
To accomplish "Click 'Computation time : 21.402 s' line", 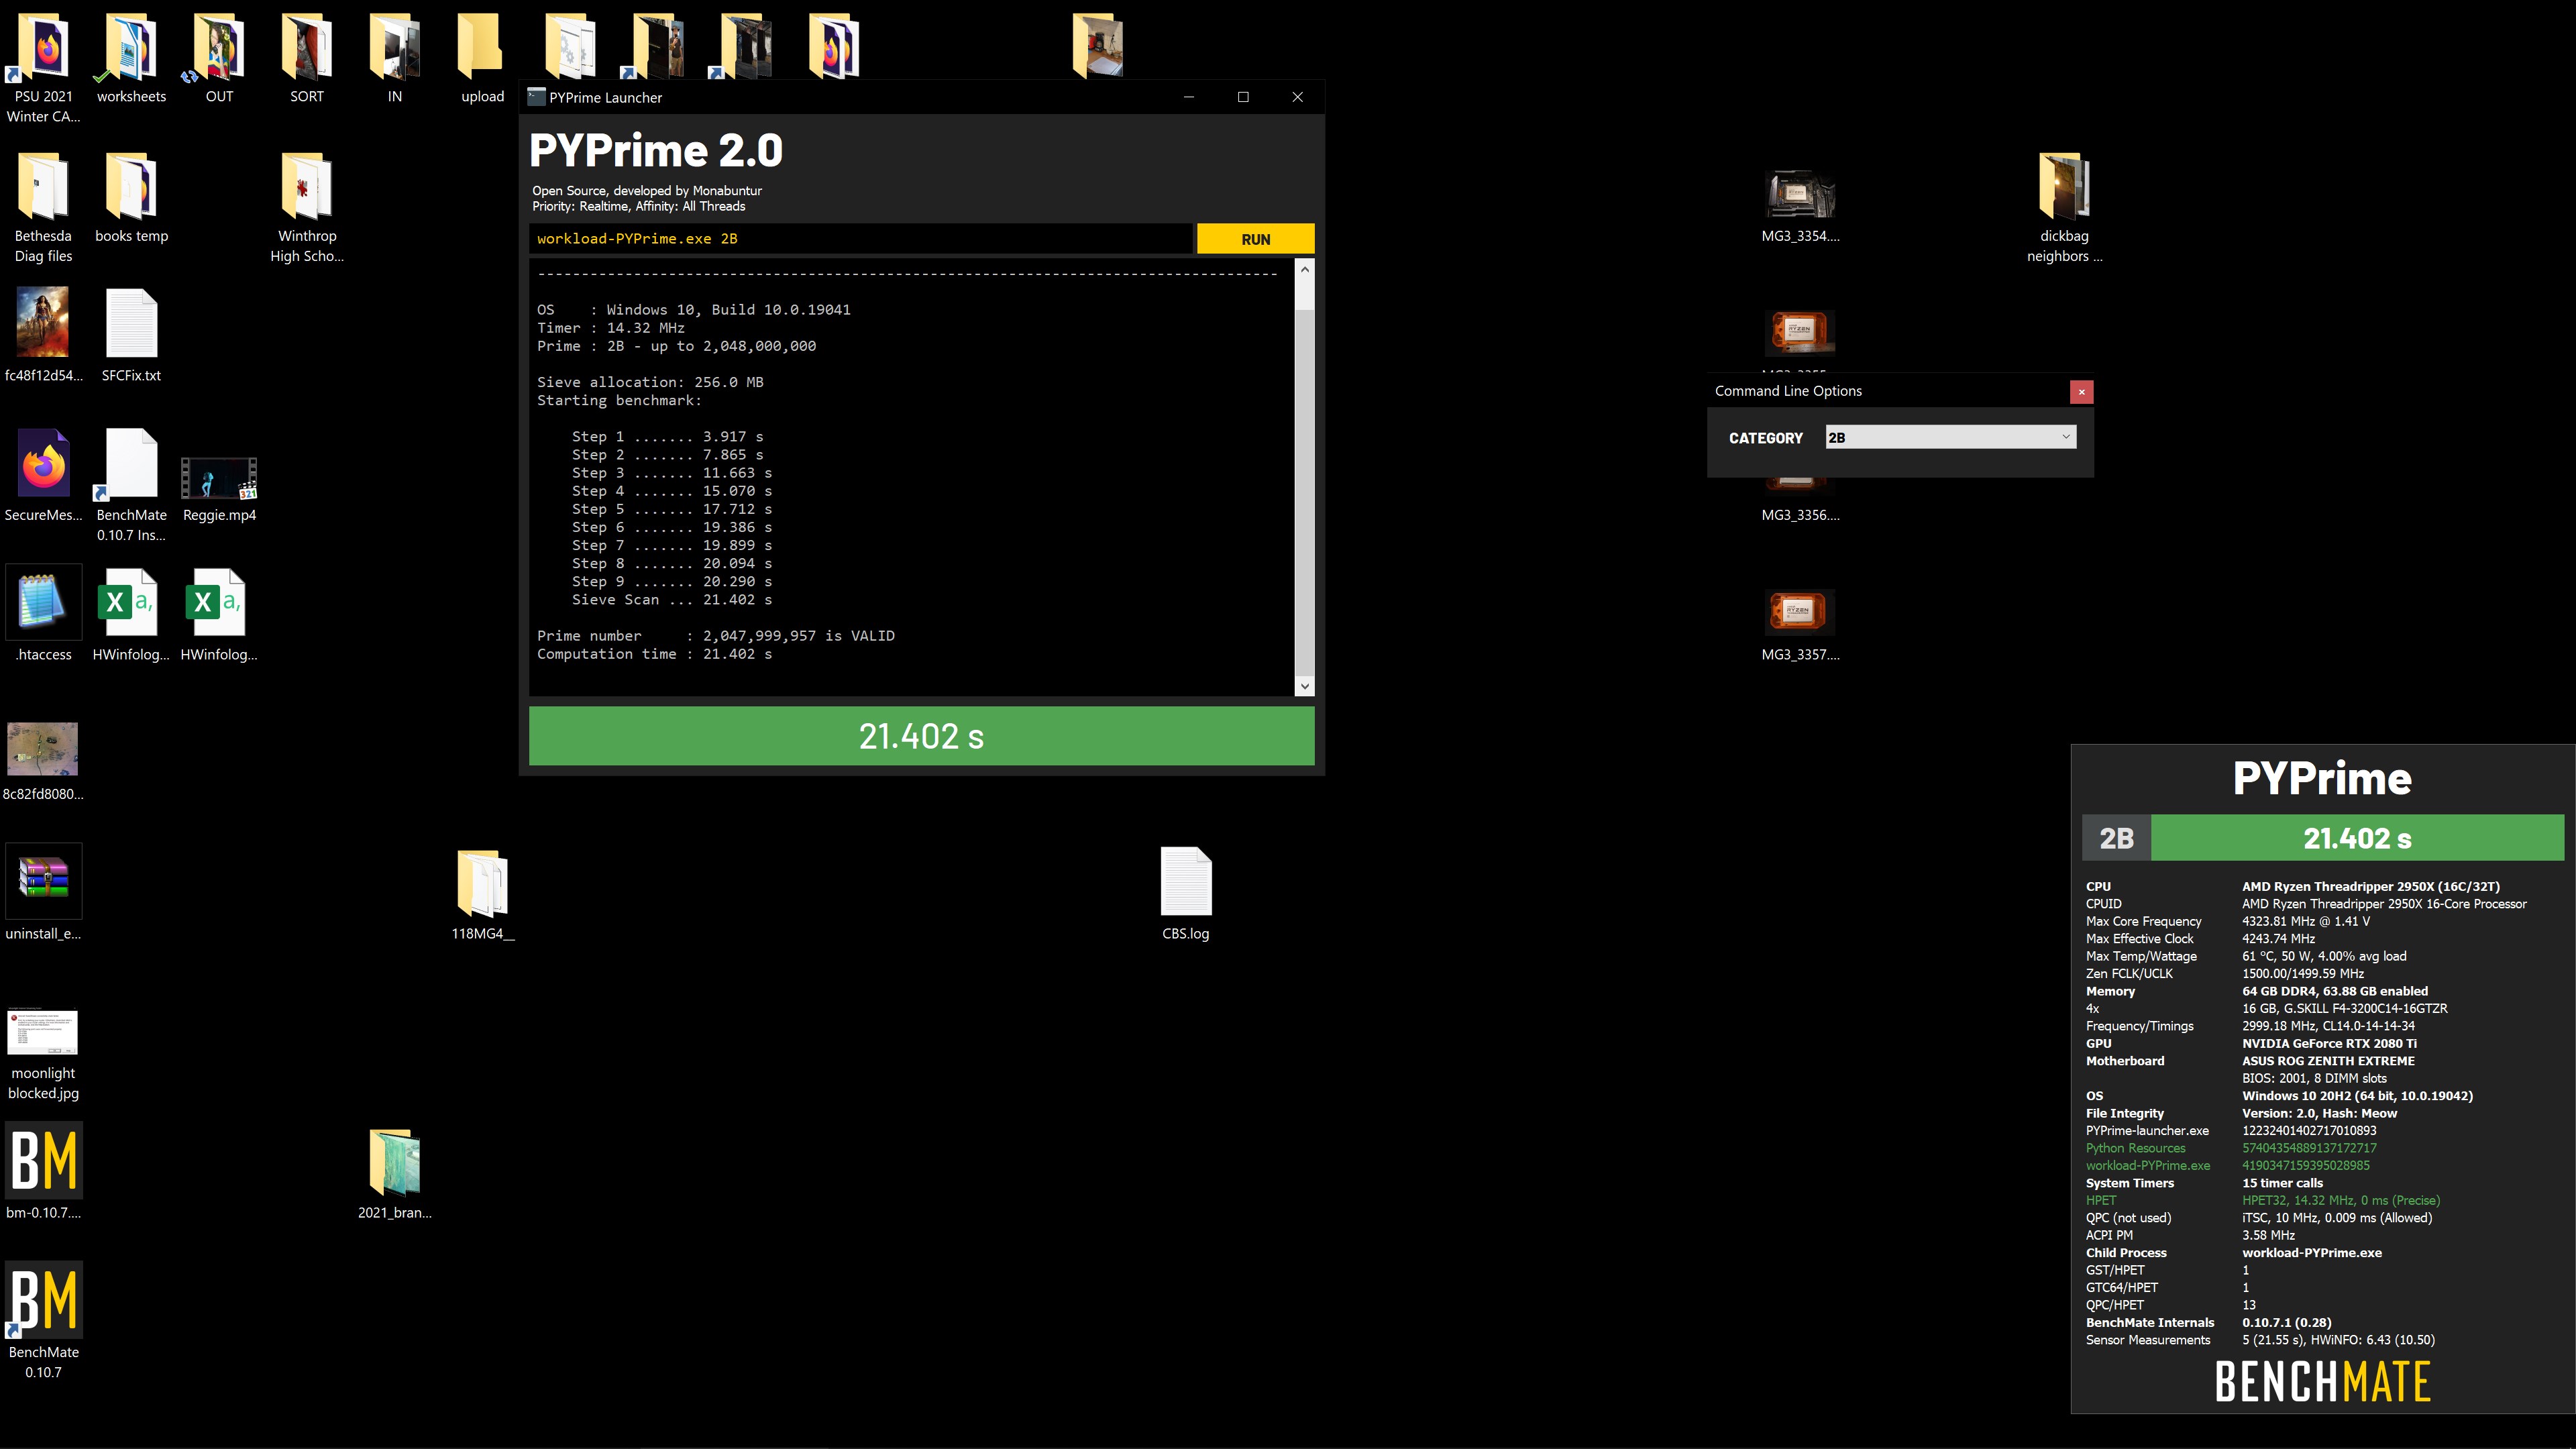I will [654, 654].
